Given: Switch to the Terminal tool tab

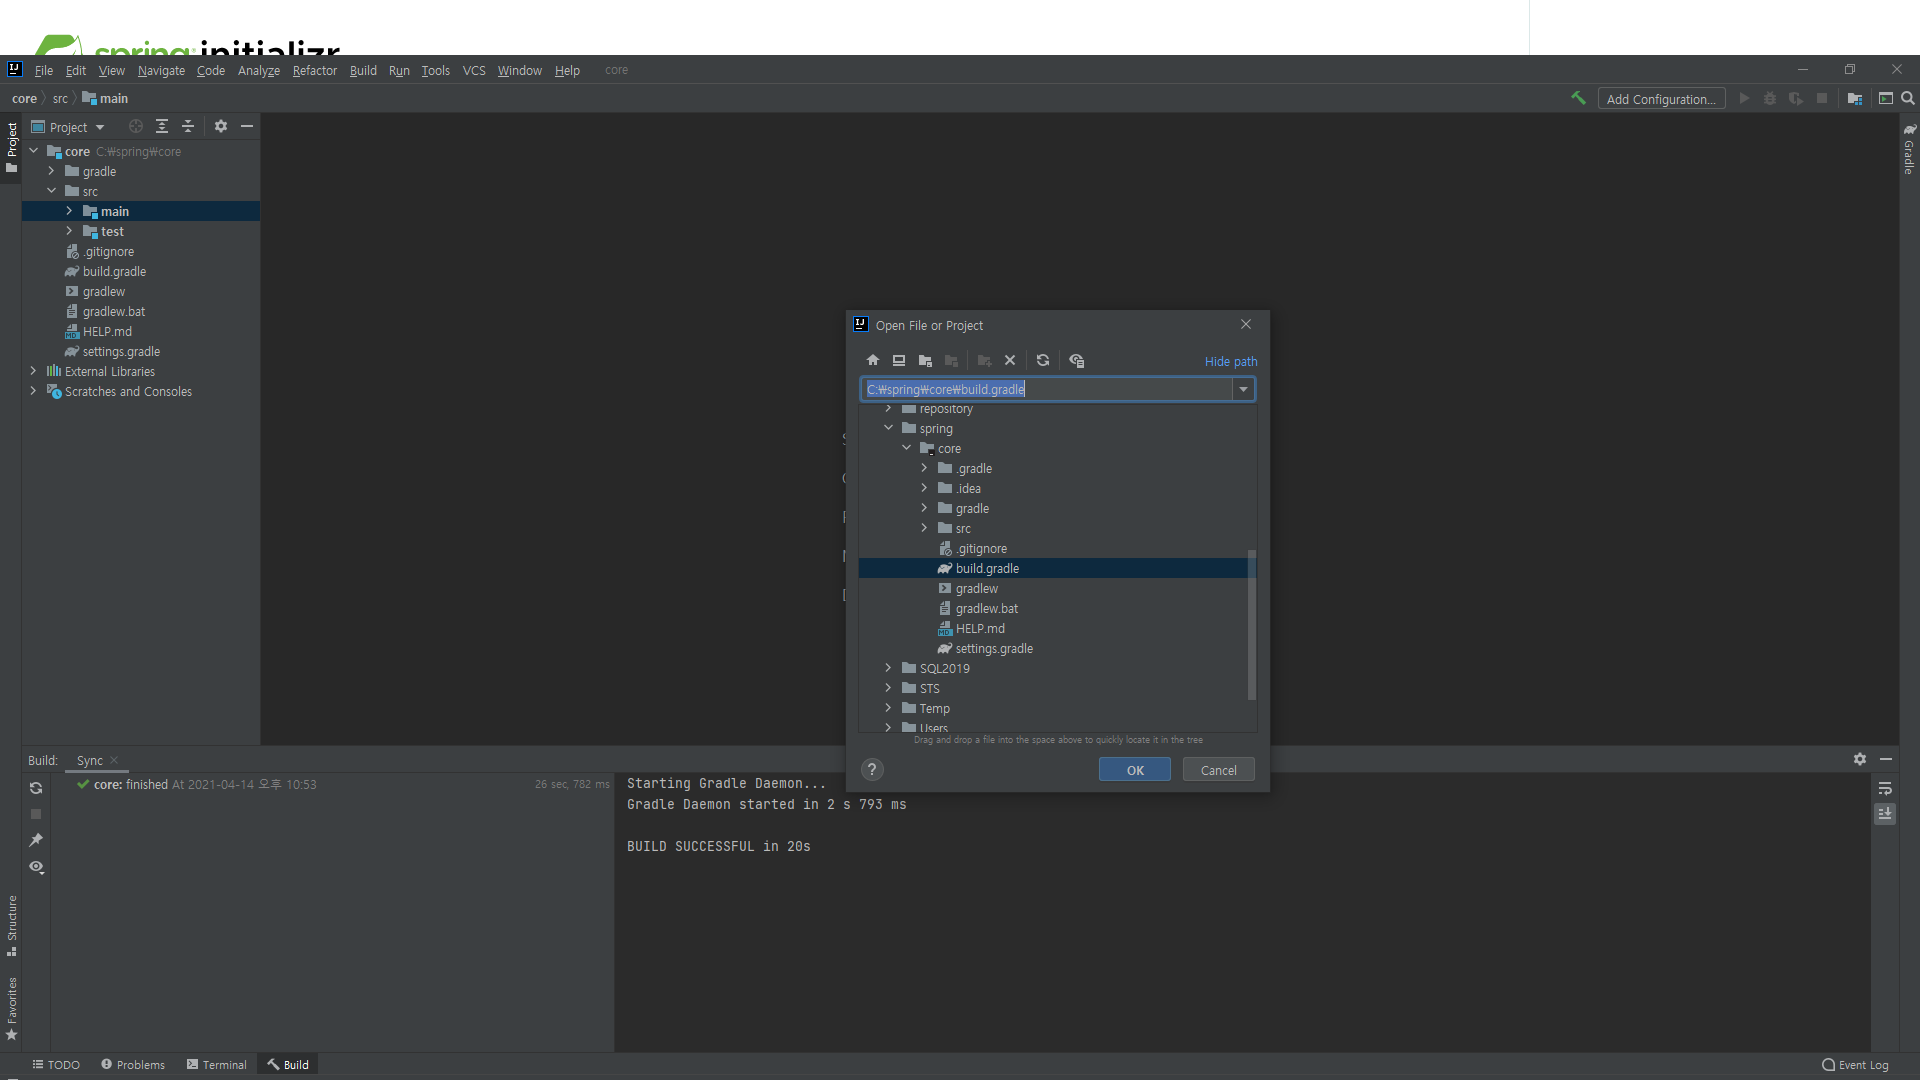Looking at the screenshot, I should 216,1065.
